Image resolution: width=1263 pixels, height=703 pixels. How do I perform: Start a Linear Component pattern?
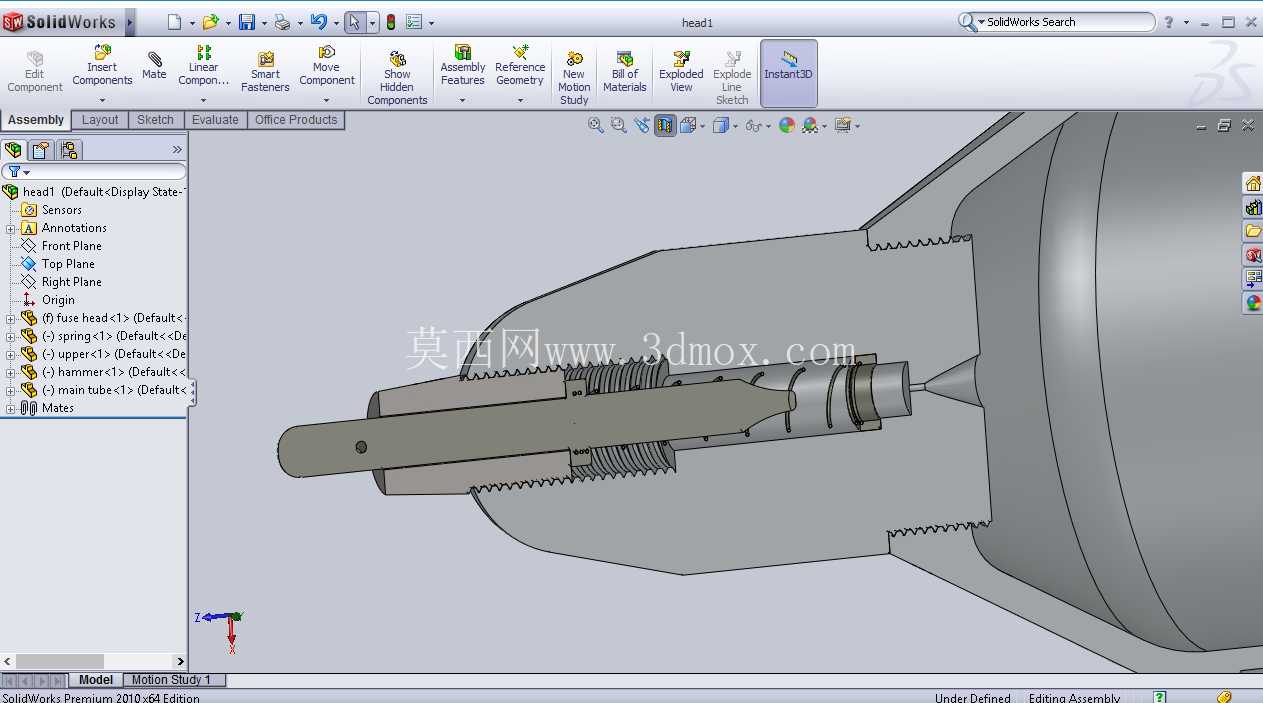[203, 66]
